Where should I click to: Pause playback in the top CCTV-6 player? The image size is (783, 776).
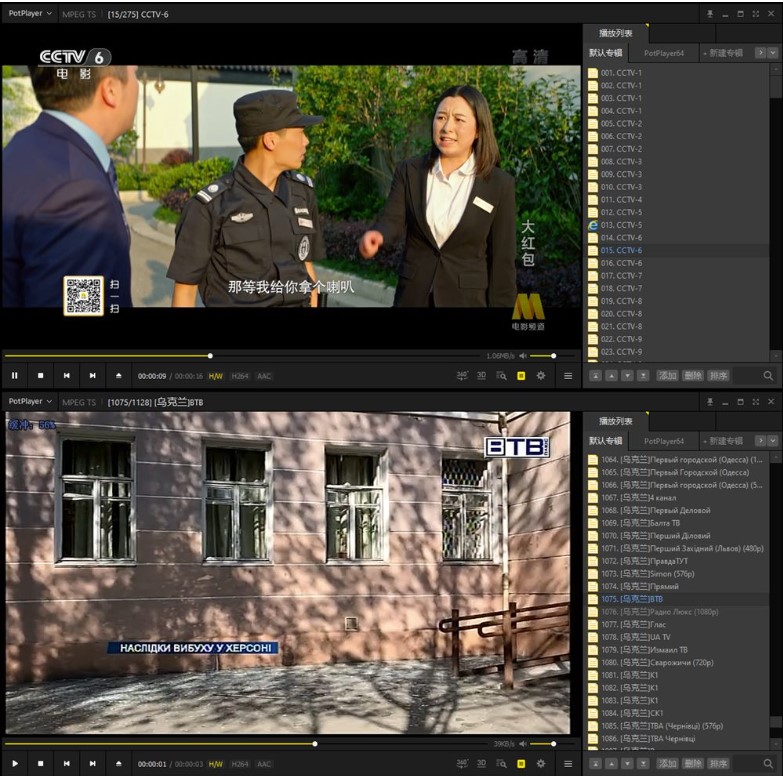coord(15,376)
